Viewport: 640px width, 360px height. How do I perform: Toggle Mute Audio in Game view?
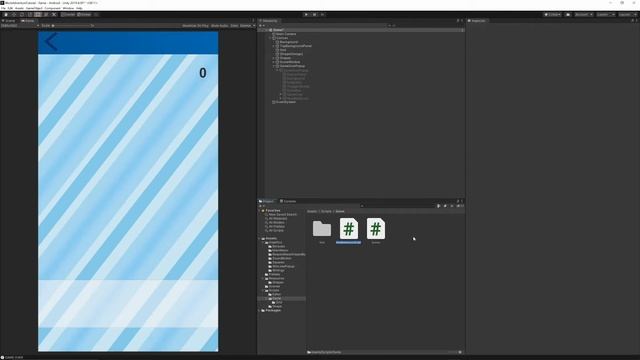point(220,26)
